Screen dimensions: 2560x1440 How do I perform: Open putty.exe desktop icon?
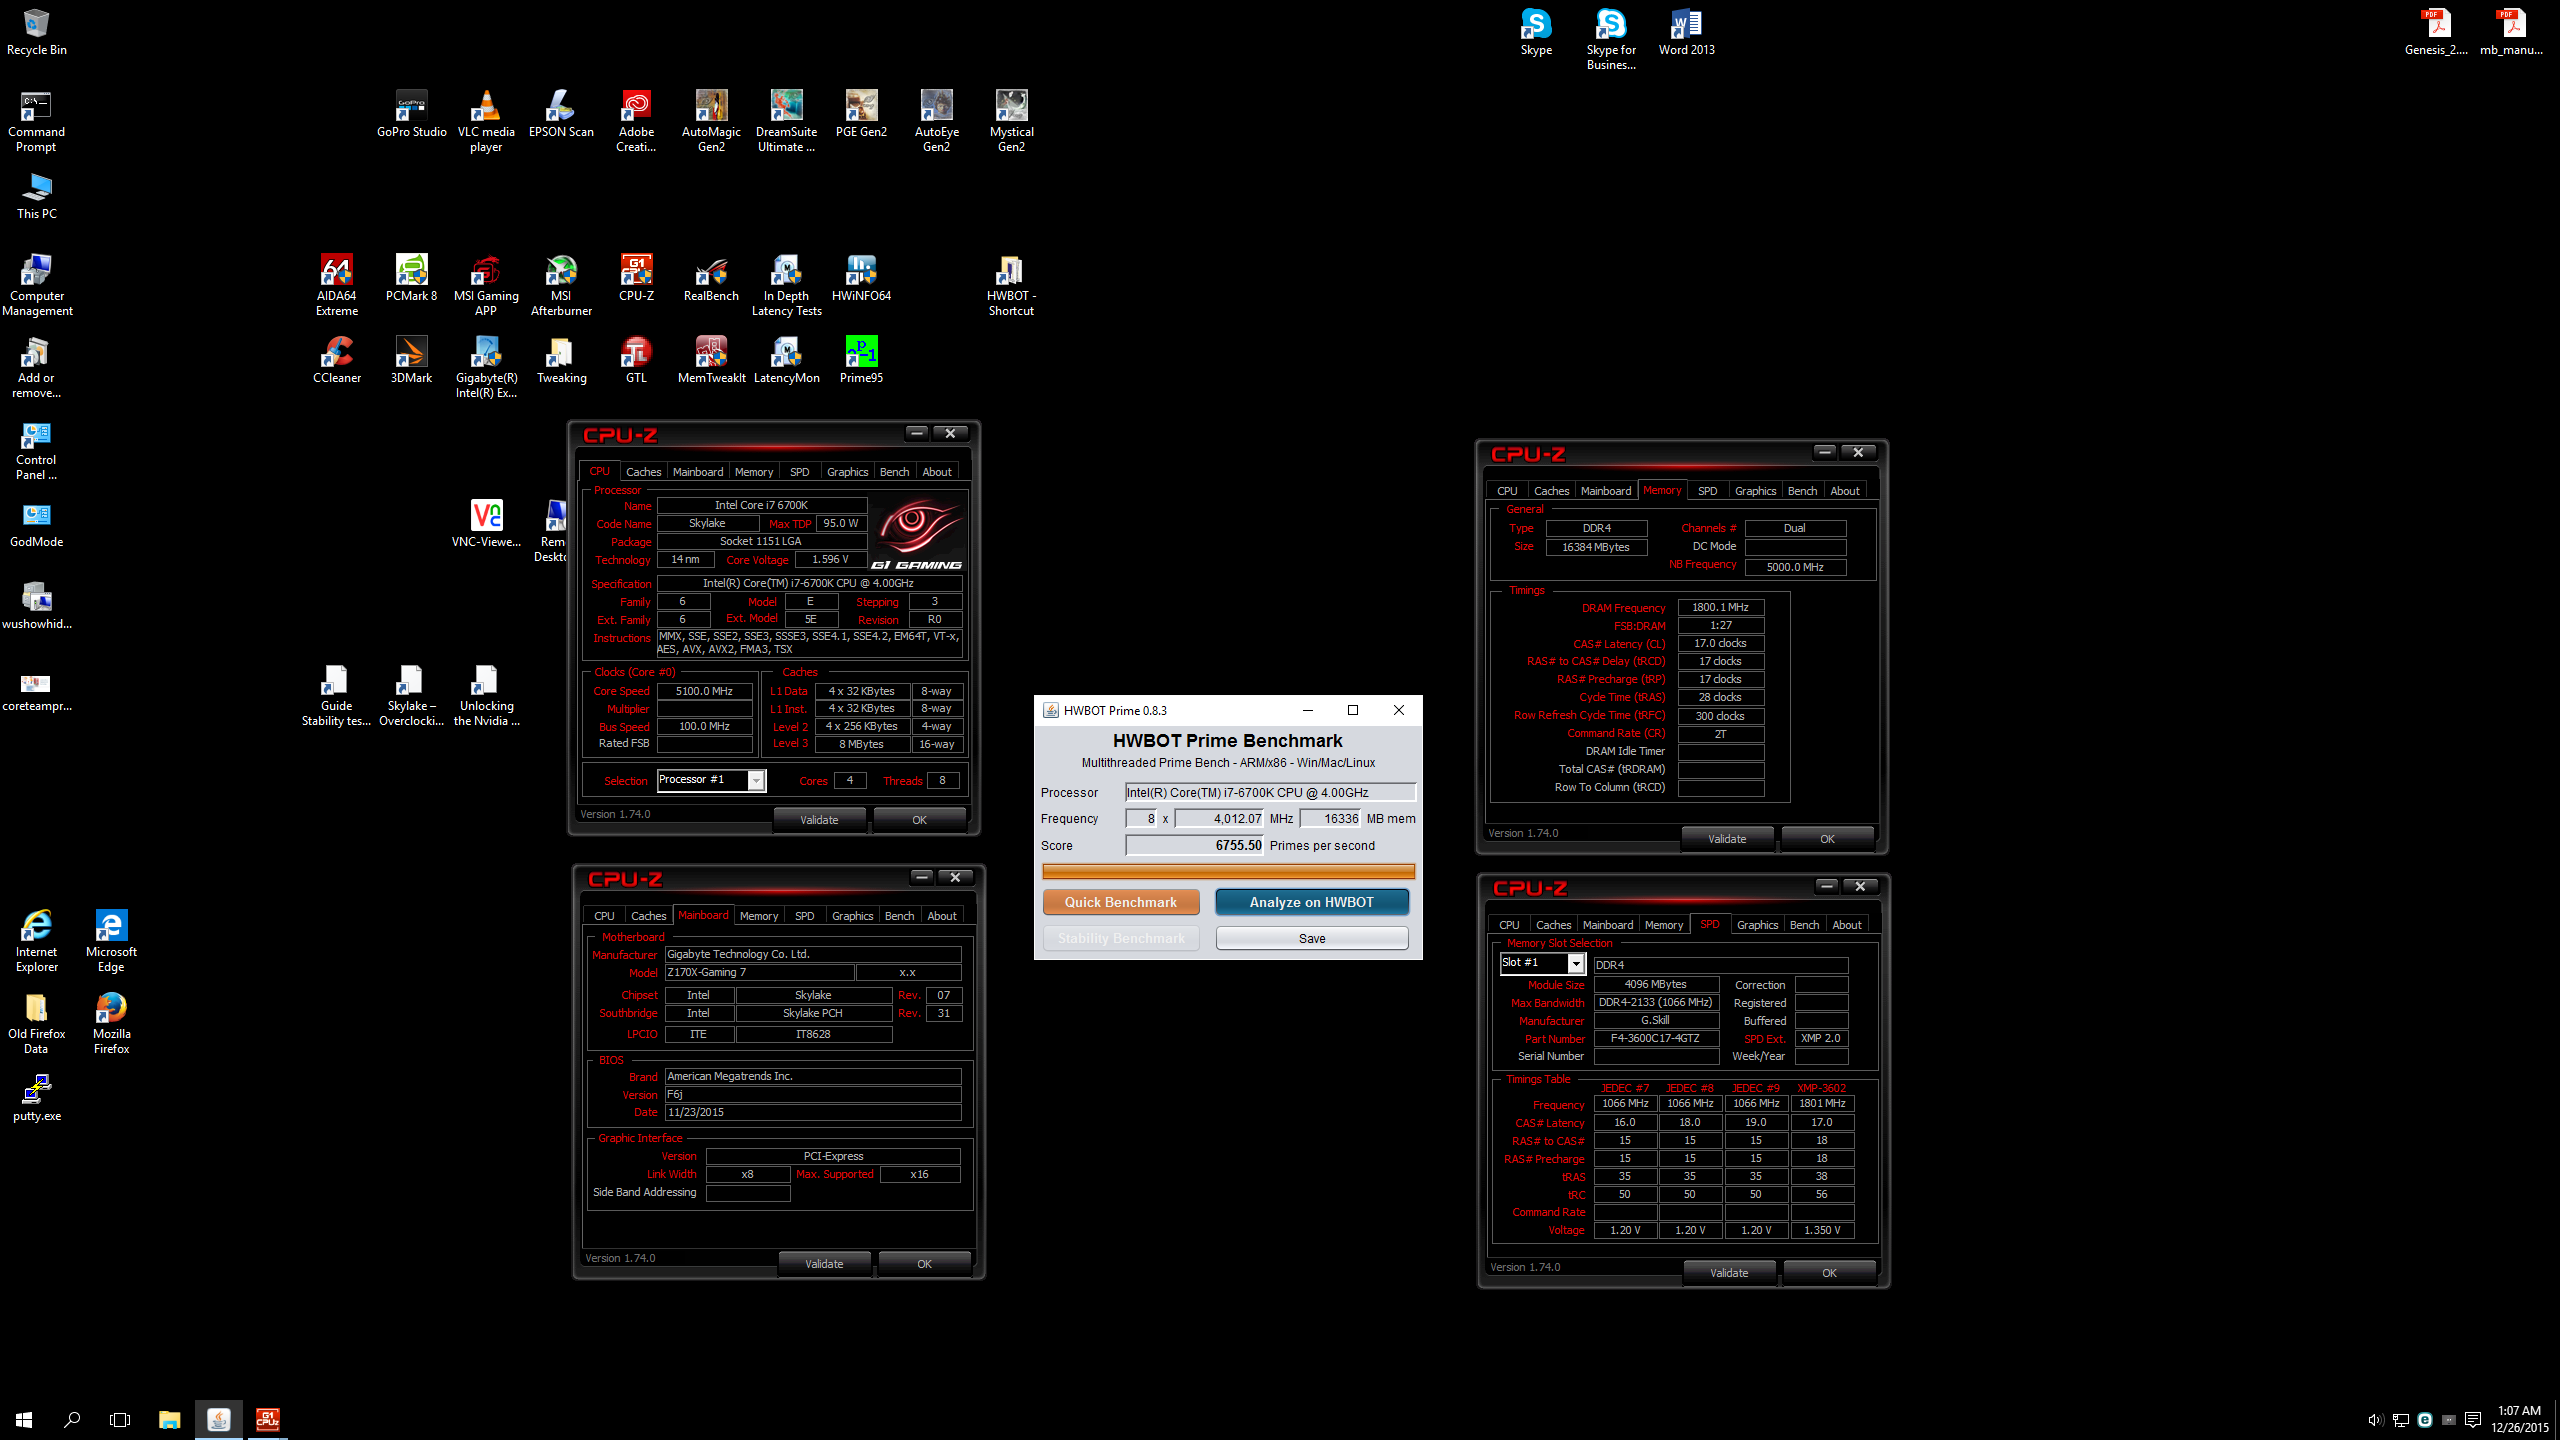click(36, 1097)
